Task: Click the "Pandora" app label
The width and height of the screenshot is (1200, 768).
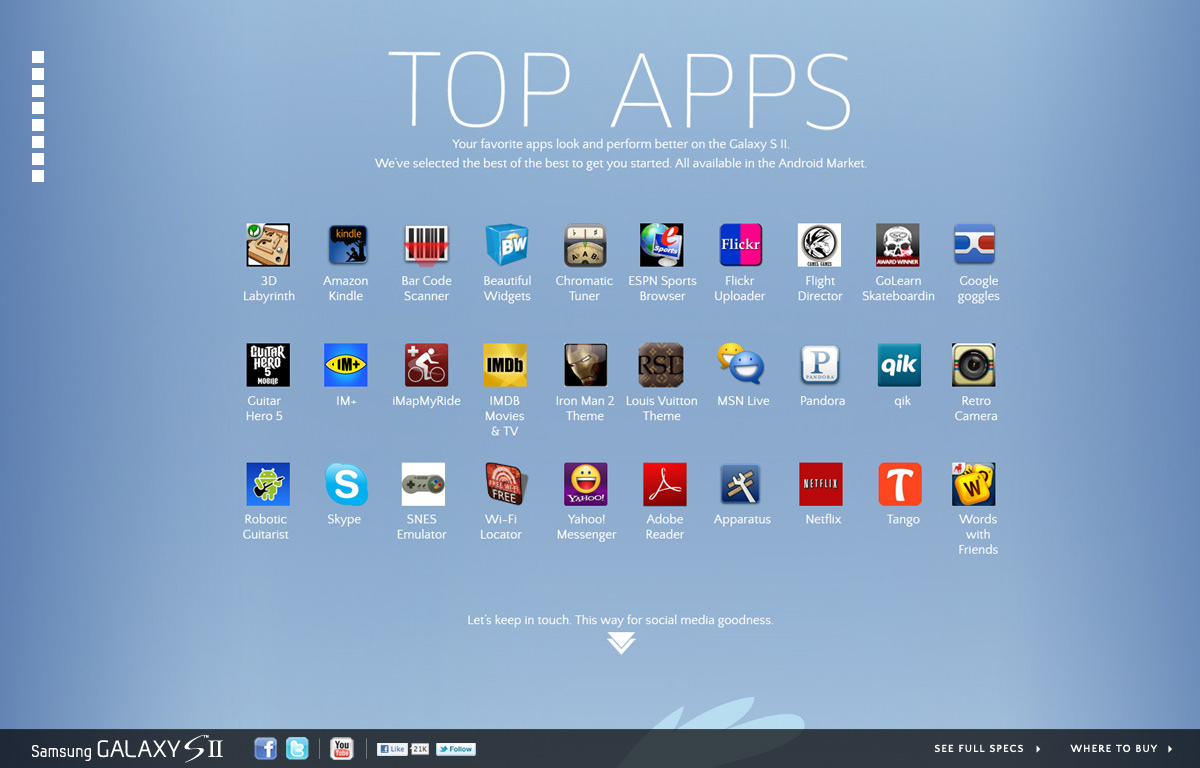Action: tap(823, 400)
